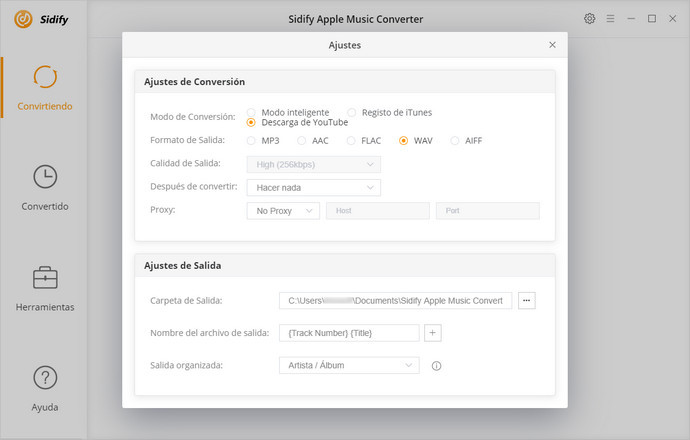690x440 pixels.
Task: Open Calidad de Salida High (256kbps) dropdown
Action: point(314,165)
